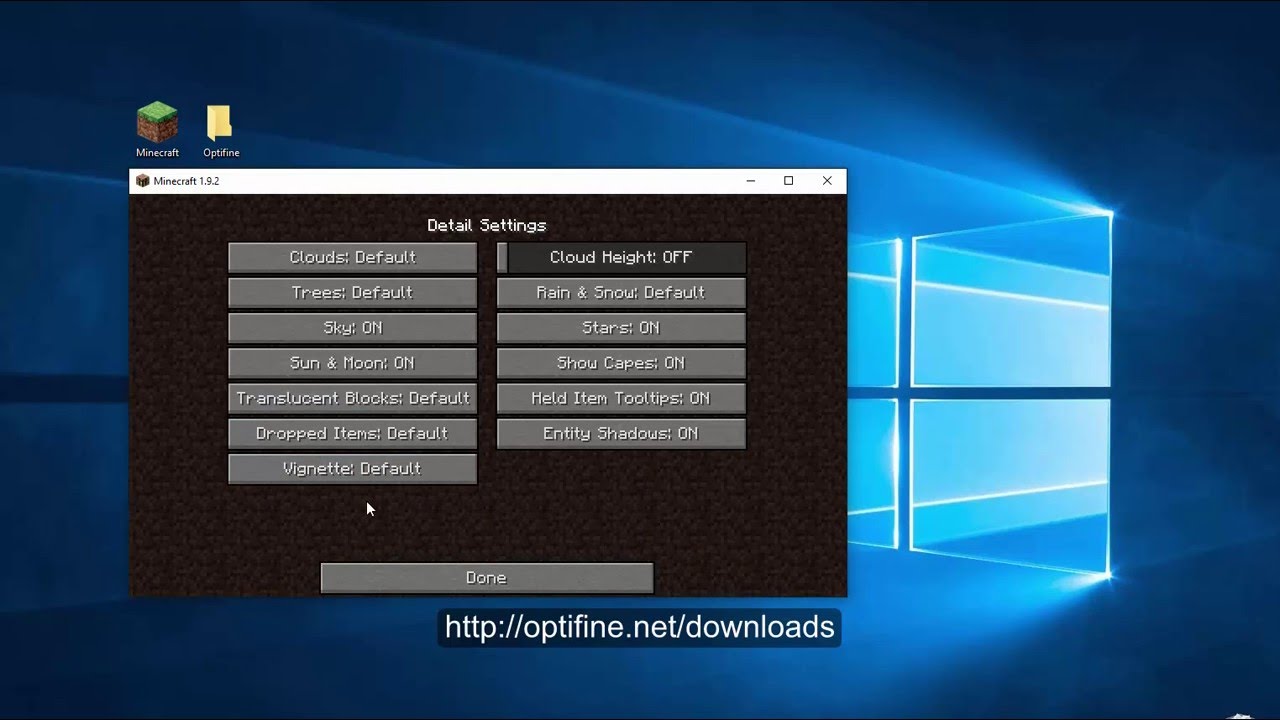The height and width of the screenshot is (720, 1280).
Task: Click the Detail Settings heading text
Action: pos(487,225)
